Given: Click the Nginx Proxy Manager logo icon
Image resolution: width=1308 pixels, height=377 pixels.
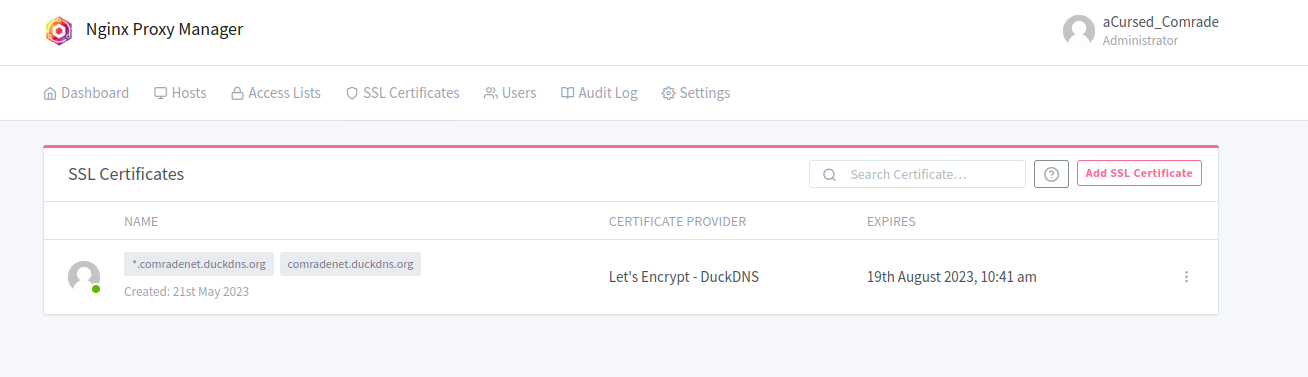Looking at the screenshot, I should coord(59,31).
